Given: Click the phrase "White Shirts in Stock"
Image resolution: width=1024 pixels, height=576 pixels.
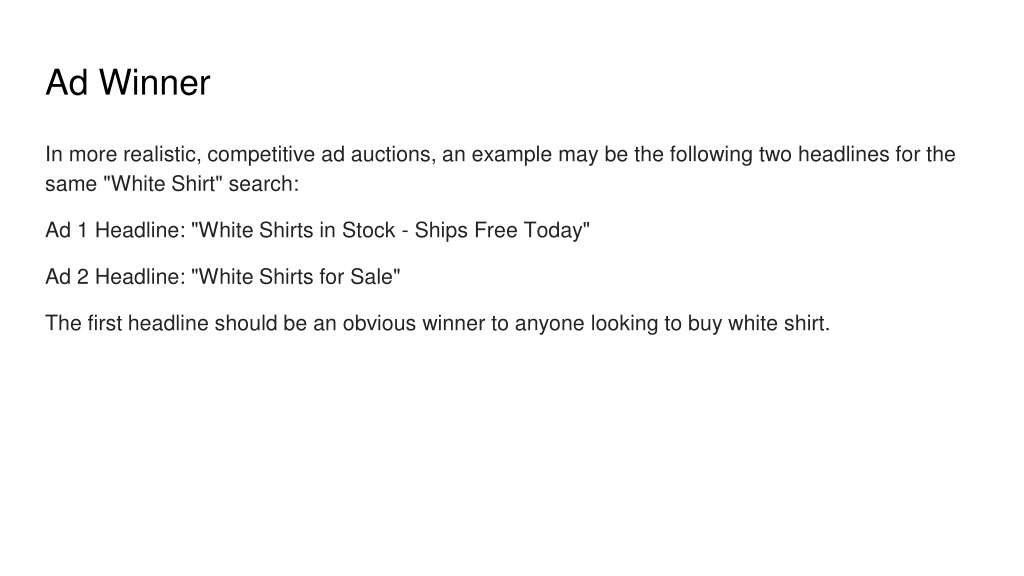Looking at the screenshot, I should [x=297, y=230].
